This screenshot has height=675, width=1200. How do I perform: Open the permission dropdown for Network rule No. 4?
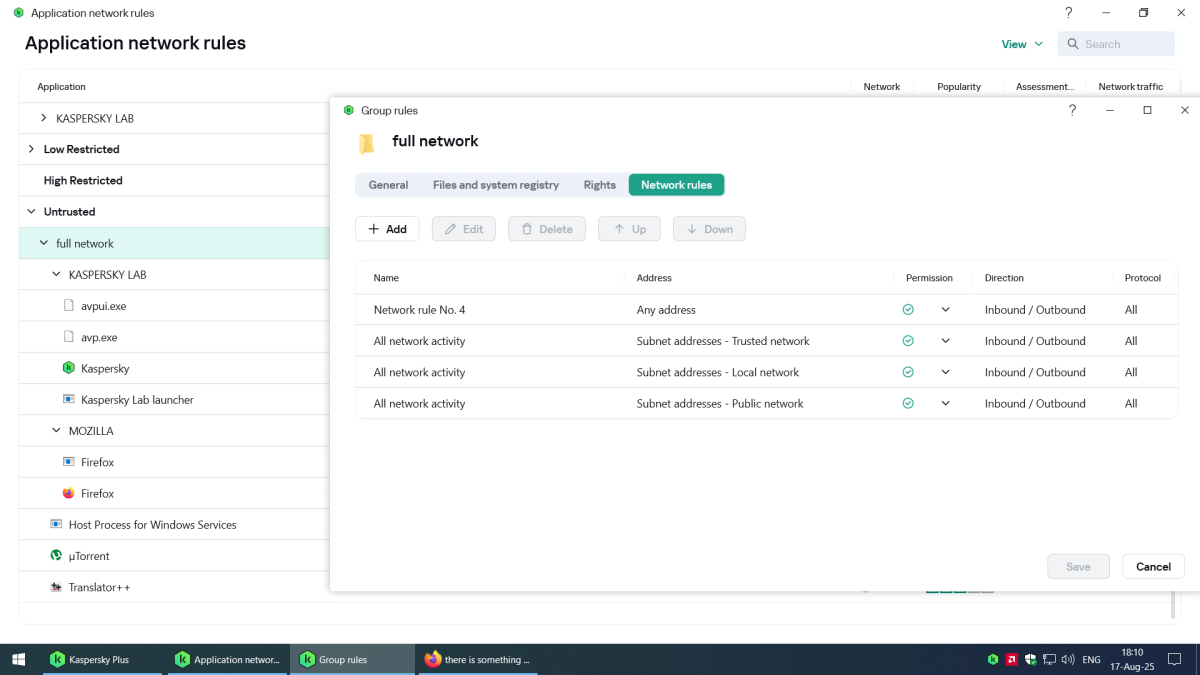point(945,310)
